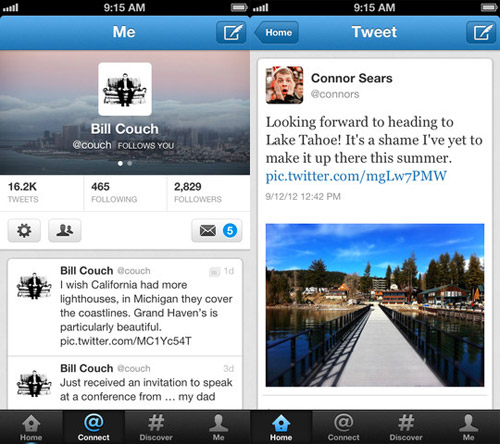Open settings gear on Bill Couch profile

point(24,230)
